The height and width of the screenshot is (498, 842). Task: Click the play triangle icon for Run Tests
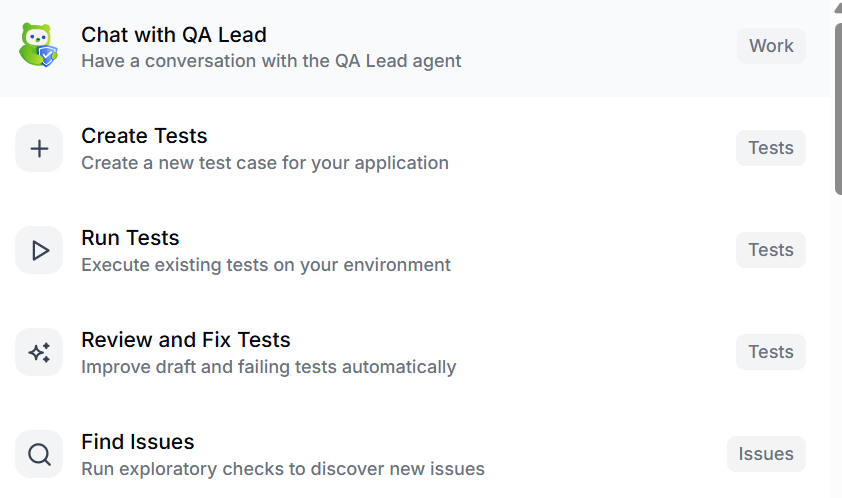point(39,250)
